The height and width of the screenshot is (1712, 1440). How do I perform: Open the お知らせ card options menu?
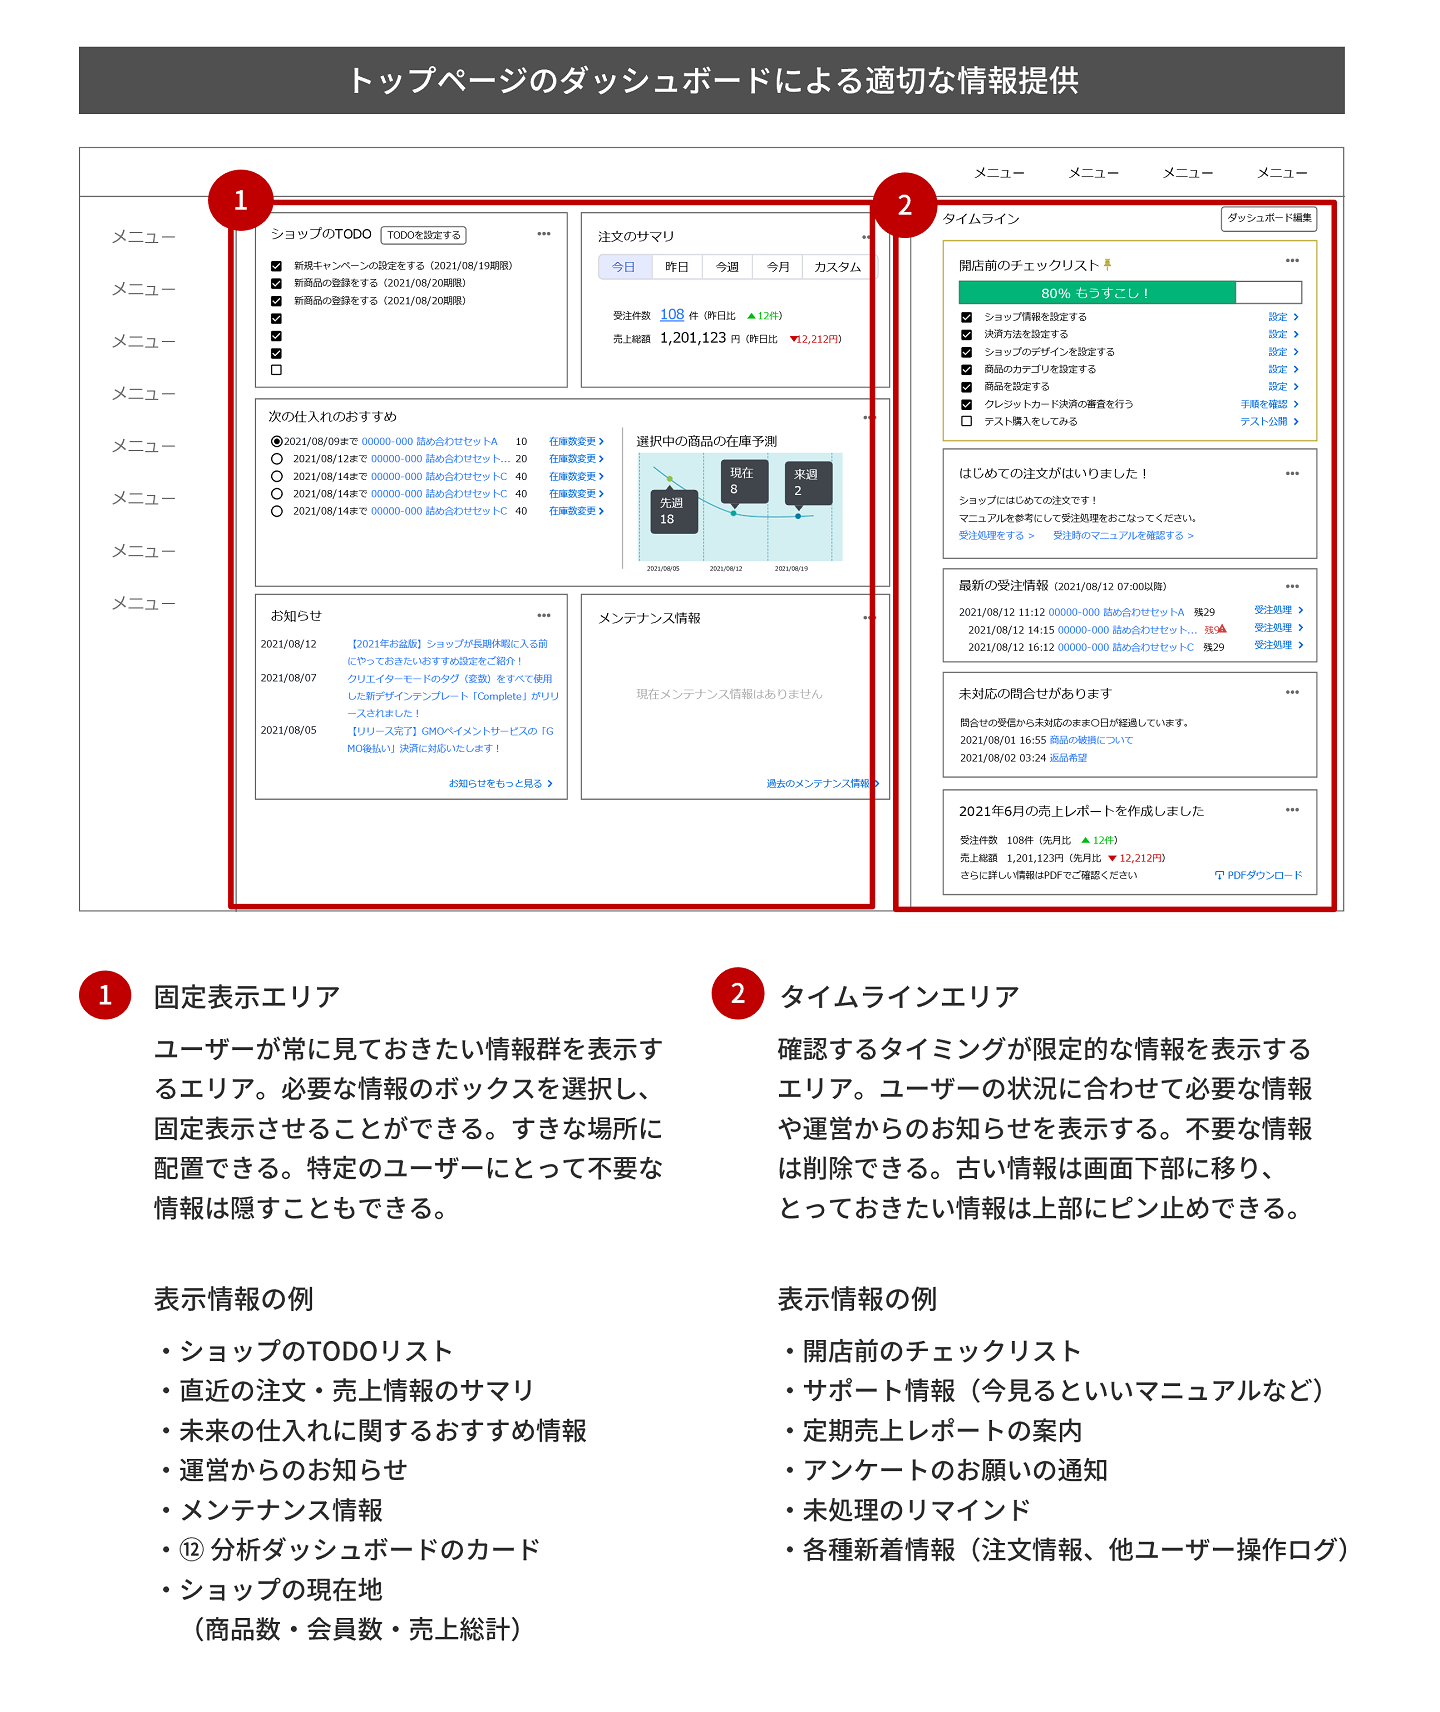(x=544, y=615)
